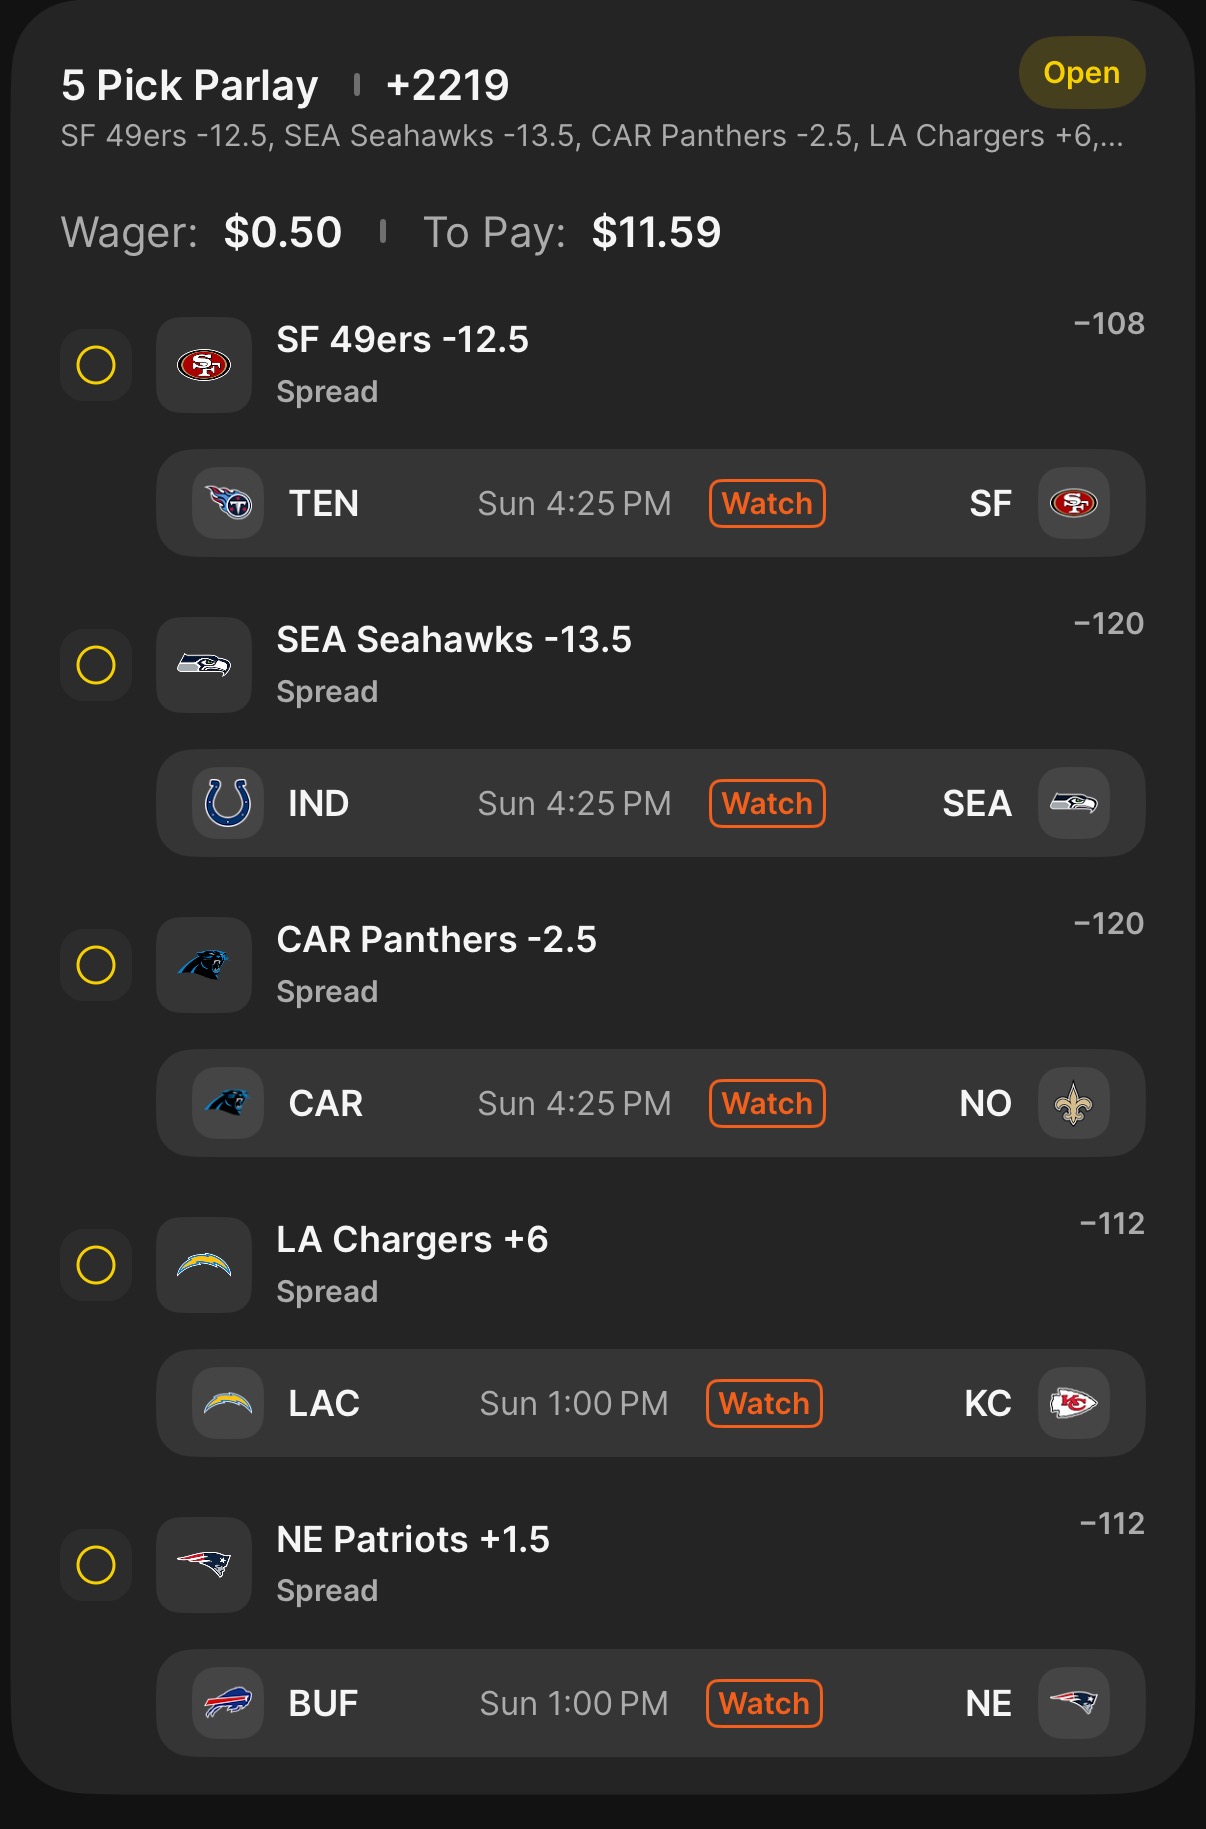Open the 5 Pick Parlay title
The height and width of the screenshot is (1829, 1206).
(190, 86)
